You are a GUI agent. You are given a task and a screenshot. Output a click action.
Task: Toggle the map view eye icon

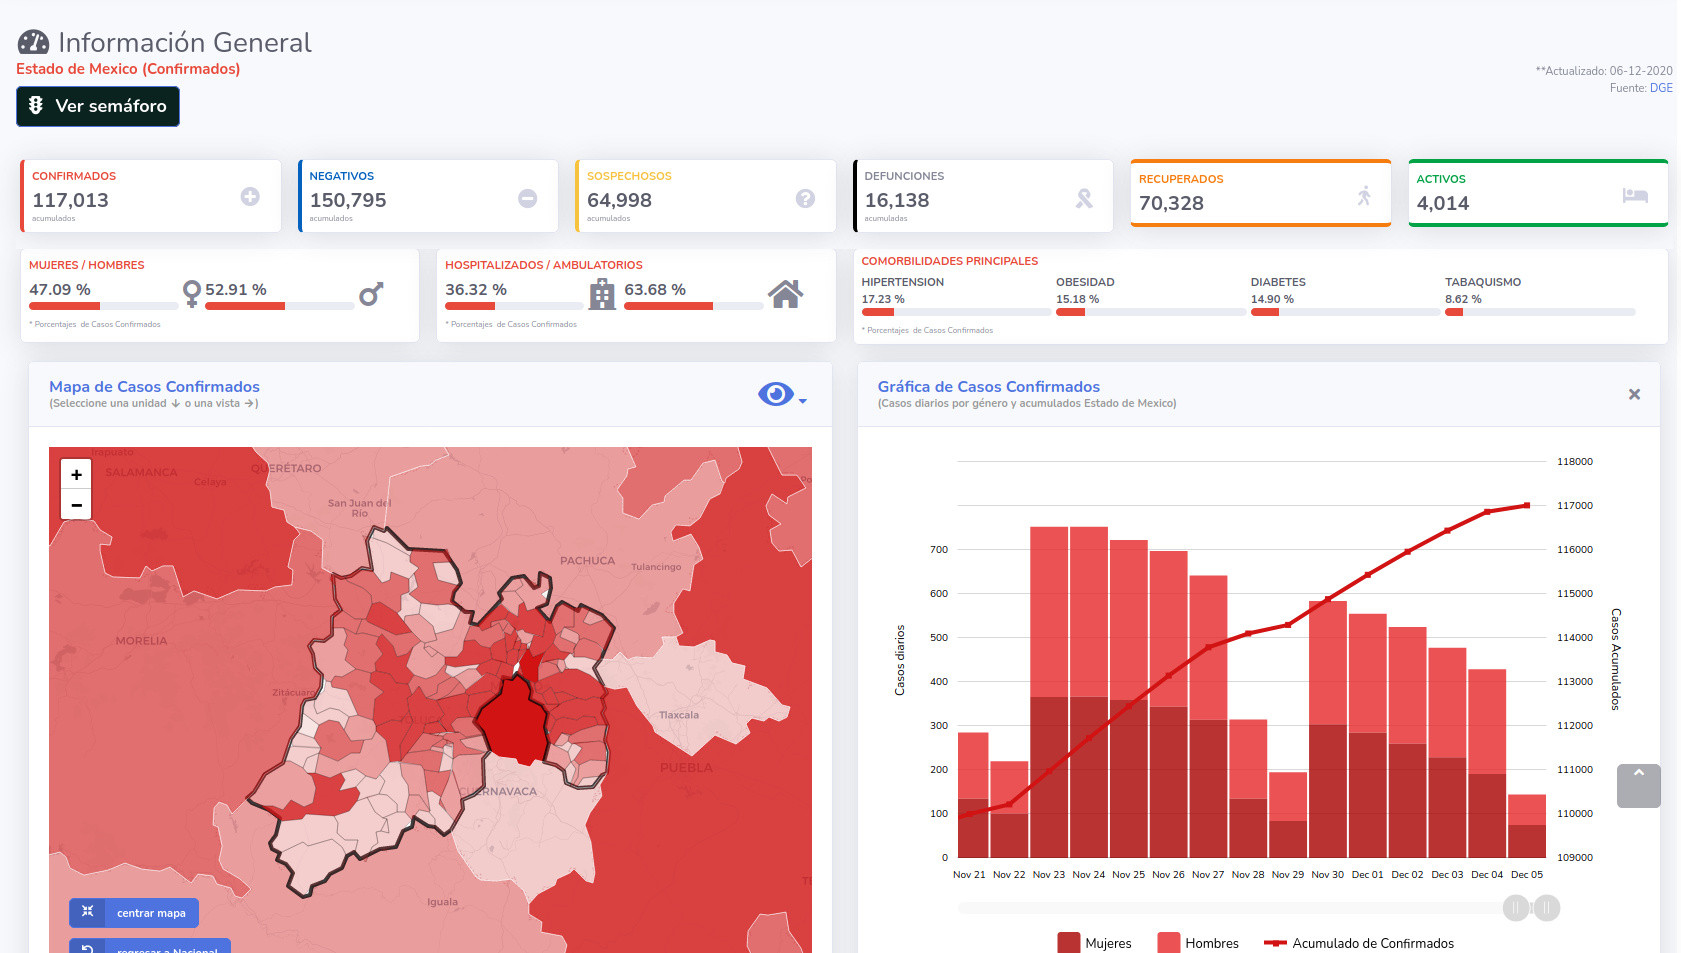(776, 394)
